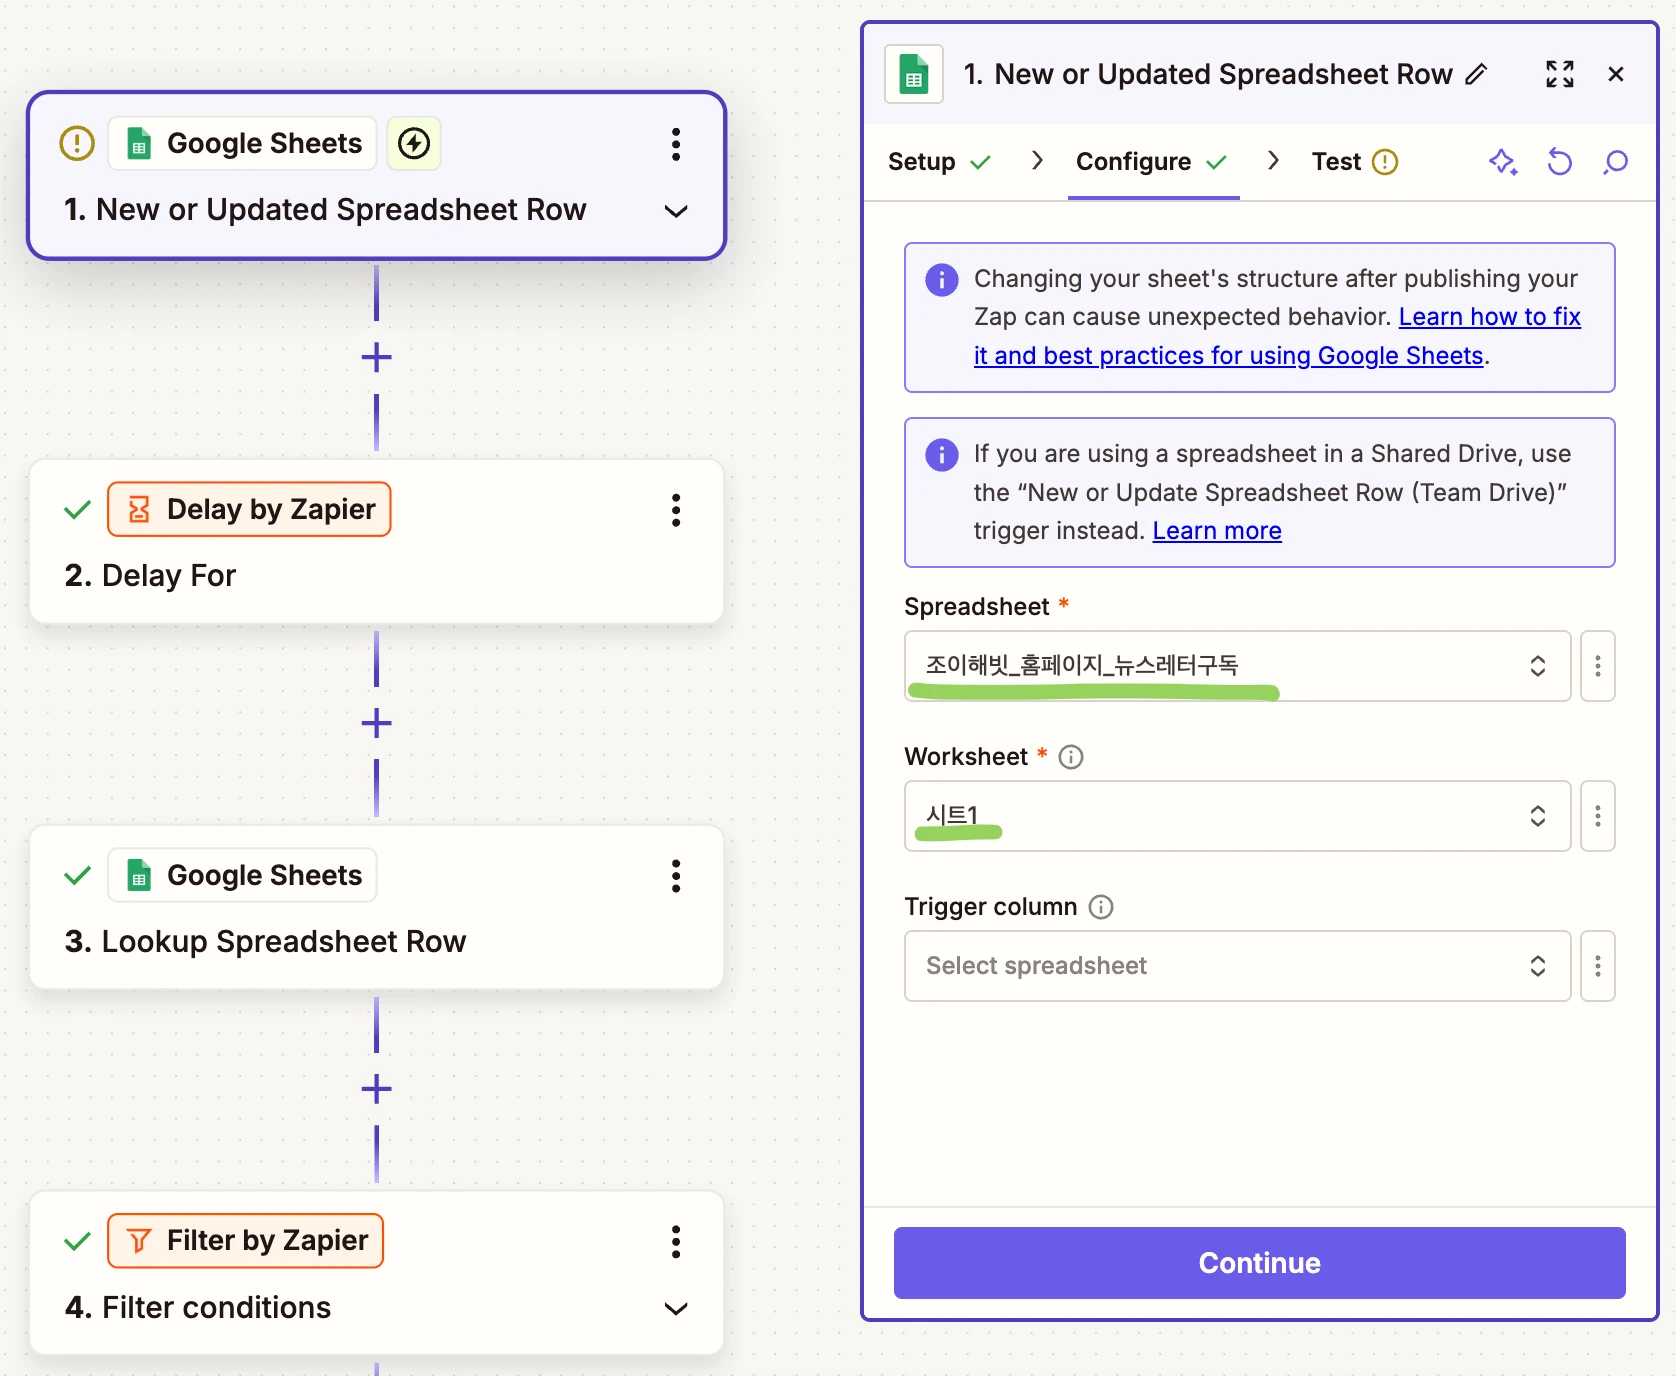This screenshot has width=1676, height=1376.
Task: Open the Spreadsheet dropdown
Action: click(x=1236, y=666)
